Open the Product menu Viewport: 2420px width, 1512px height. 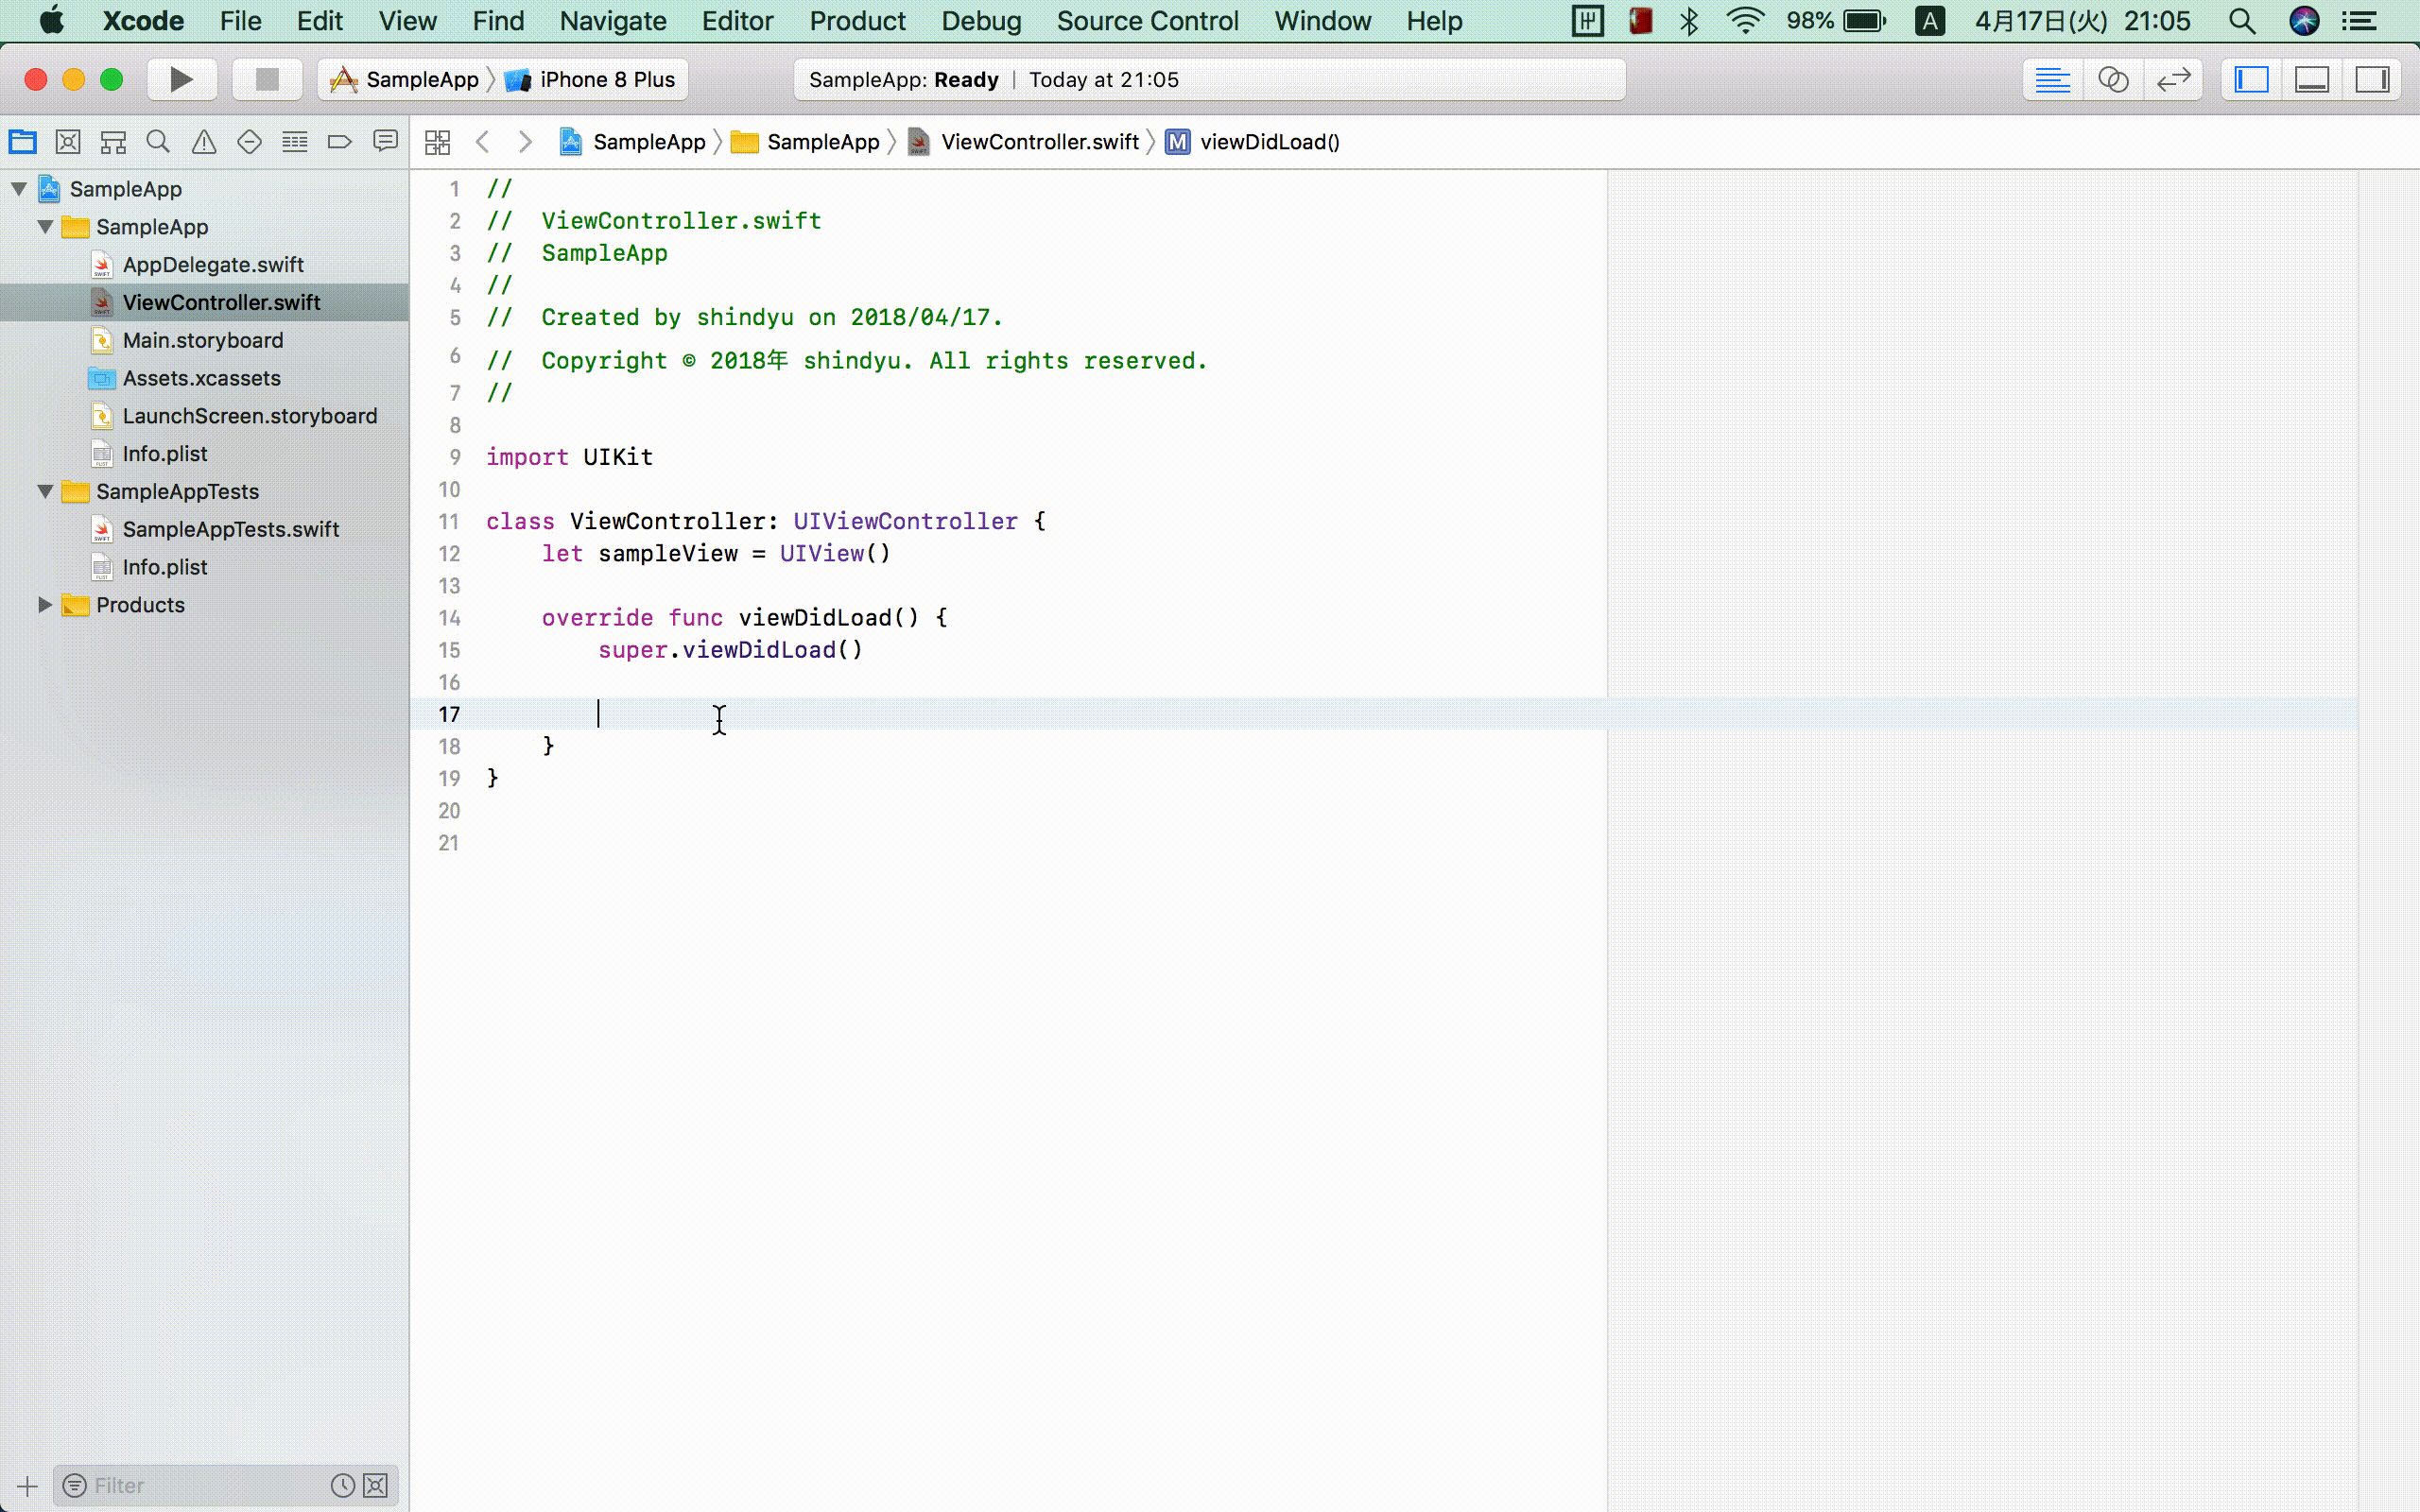pos(857,21)
